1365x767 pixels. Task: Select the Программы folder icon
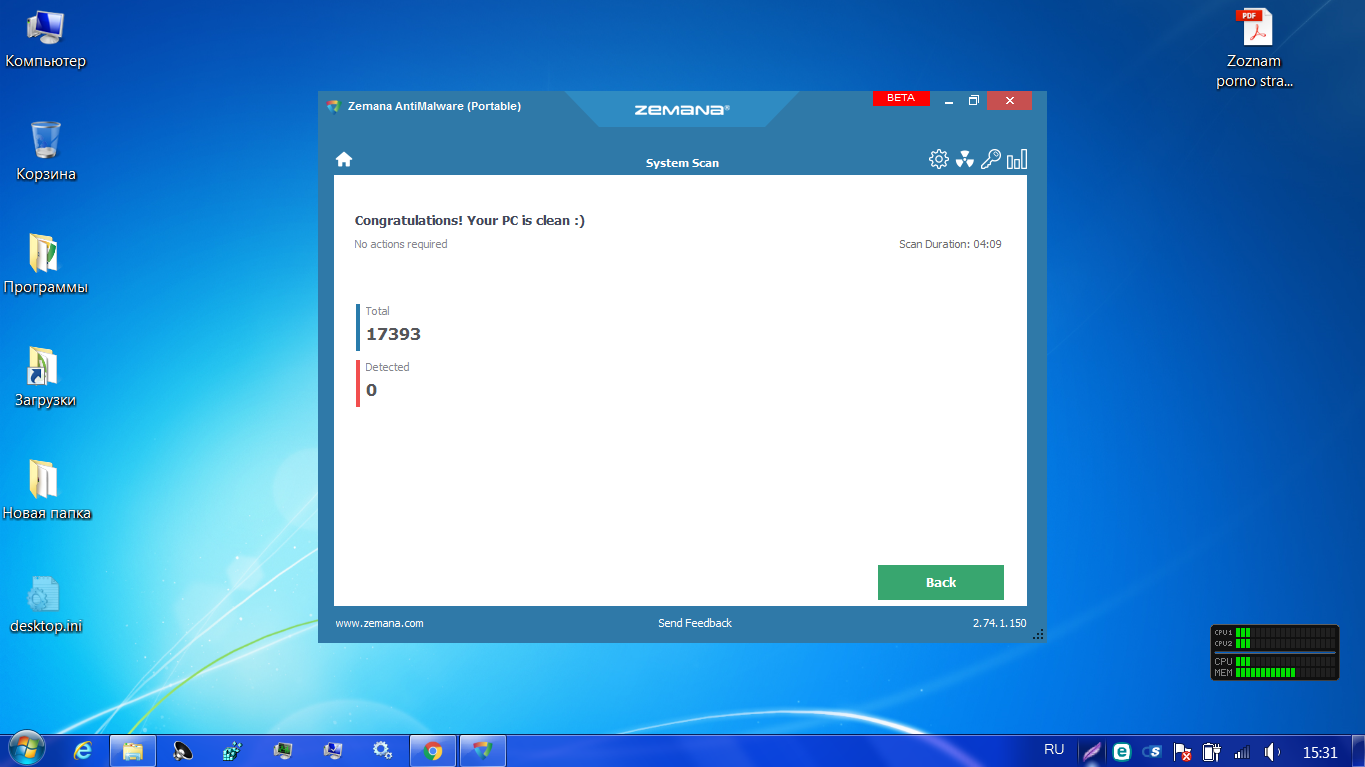(x=46, y=265)
